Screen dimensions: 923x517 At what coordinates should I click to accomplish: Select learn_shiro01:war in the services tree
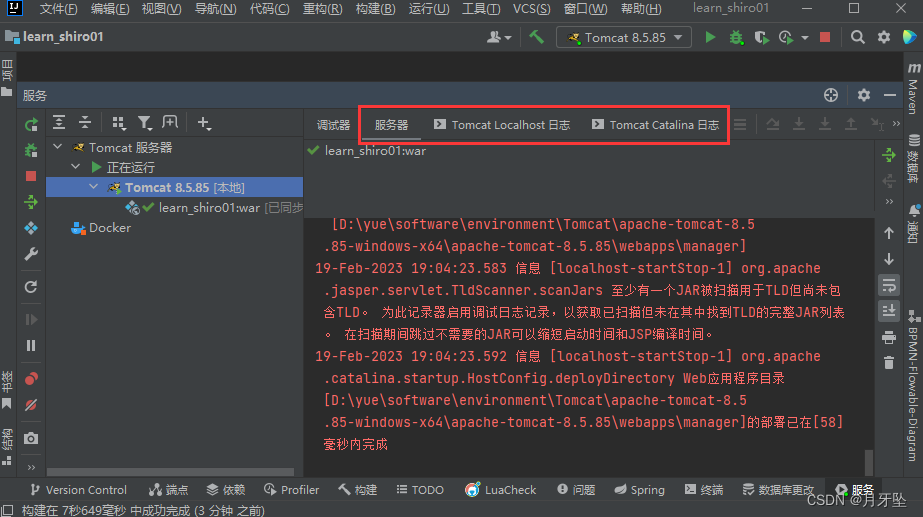(209, 207)
